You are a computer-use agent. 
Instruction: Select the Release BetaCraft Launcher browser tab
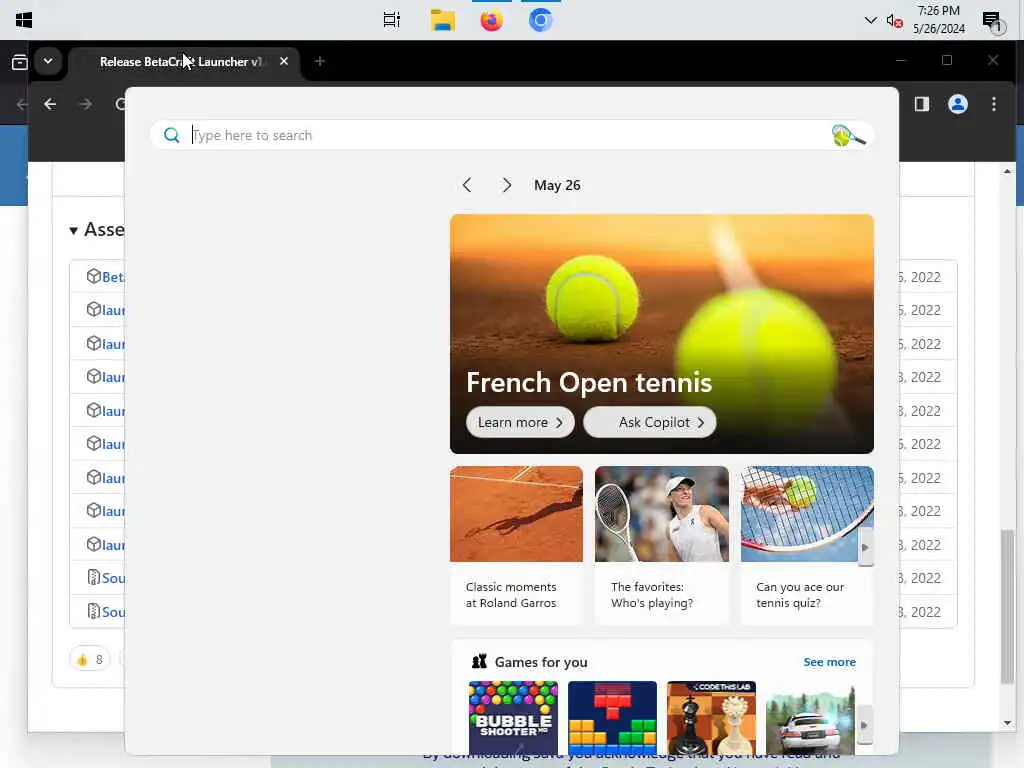tap(182, 61)
